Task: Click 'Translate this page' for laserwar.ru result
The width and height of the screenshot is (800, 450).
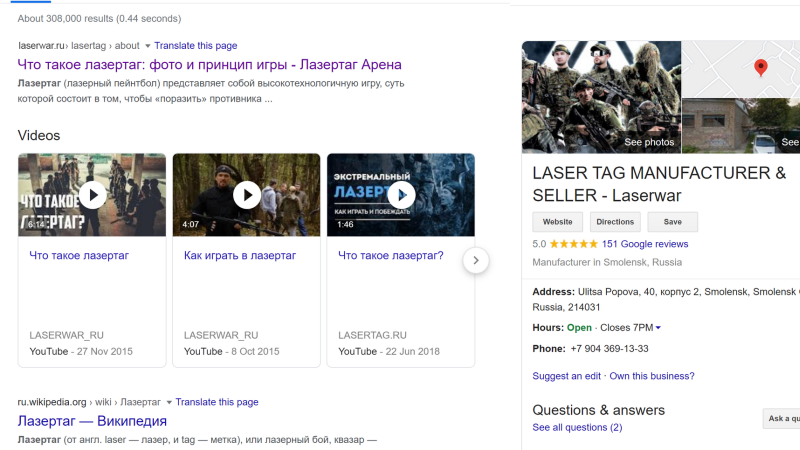Action: [196, 46]
